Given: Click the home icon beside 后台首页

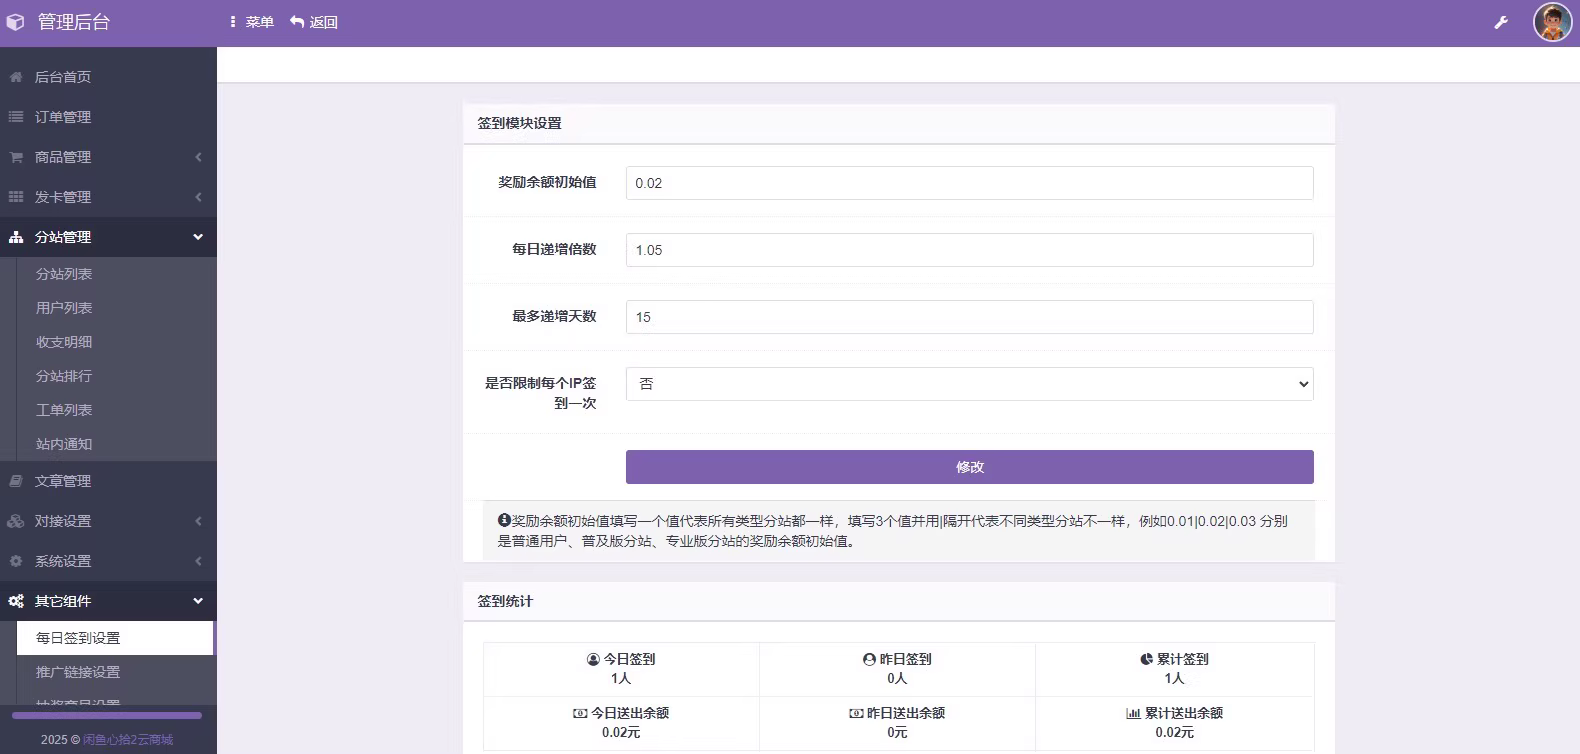Looking at the screenshot, I should pyautogui.click(x=16, y=77).
